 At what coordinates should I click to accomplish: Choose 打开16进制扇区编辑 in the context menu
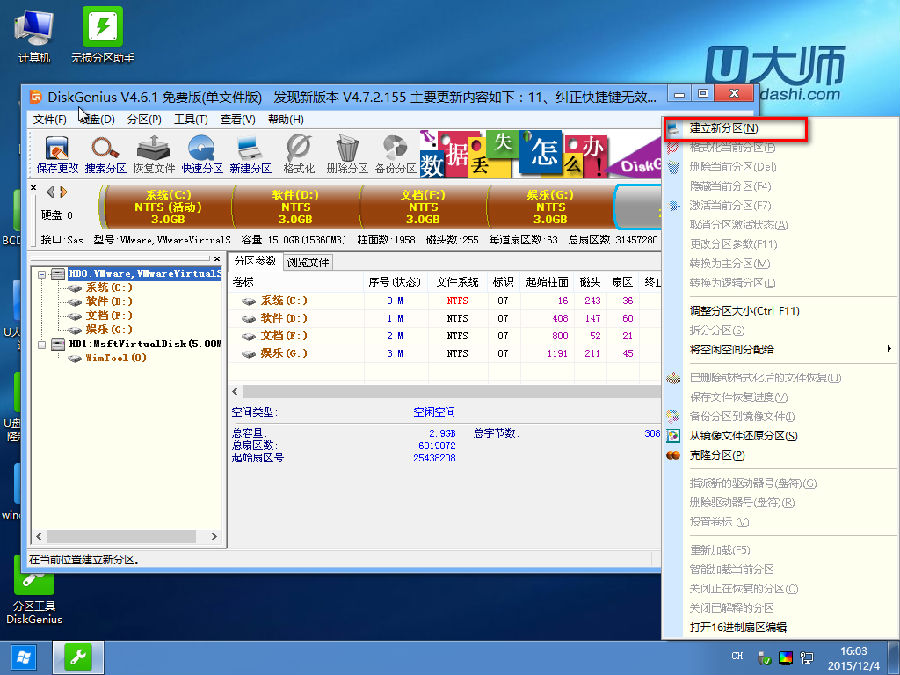click(x=738, y=627)
